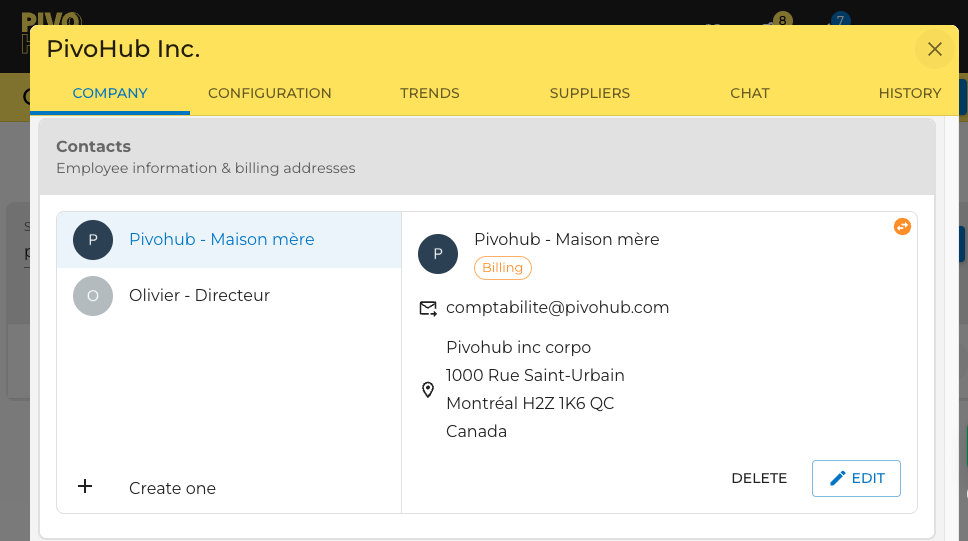
Task: Open the Trends tab
Action: [430, 93]
